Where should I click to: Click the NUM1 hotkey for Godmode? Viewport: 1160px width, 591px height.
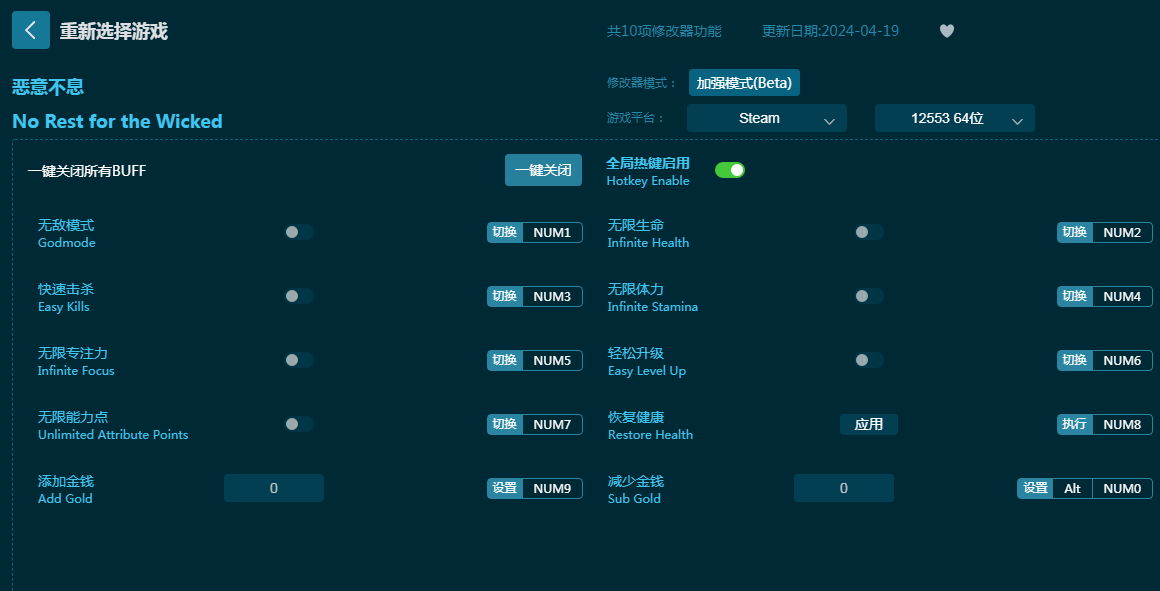552,233
